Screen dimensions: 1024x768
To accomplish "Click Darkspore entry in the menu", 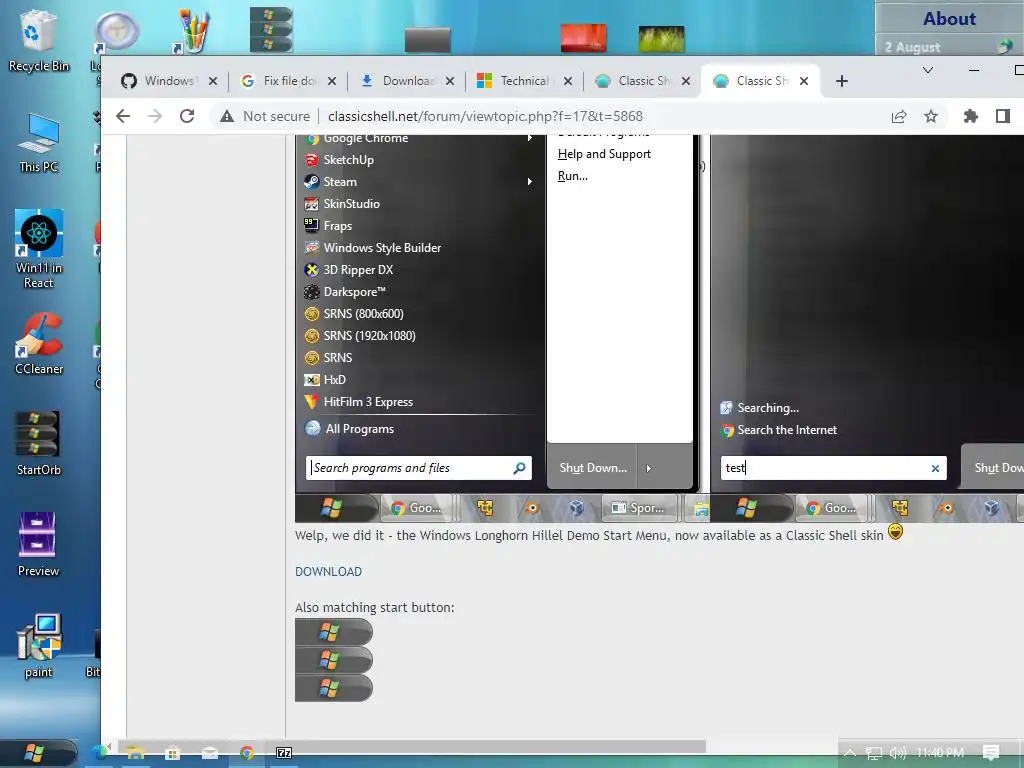I will pyautogui.click(x=355, y=292).
